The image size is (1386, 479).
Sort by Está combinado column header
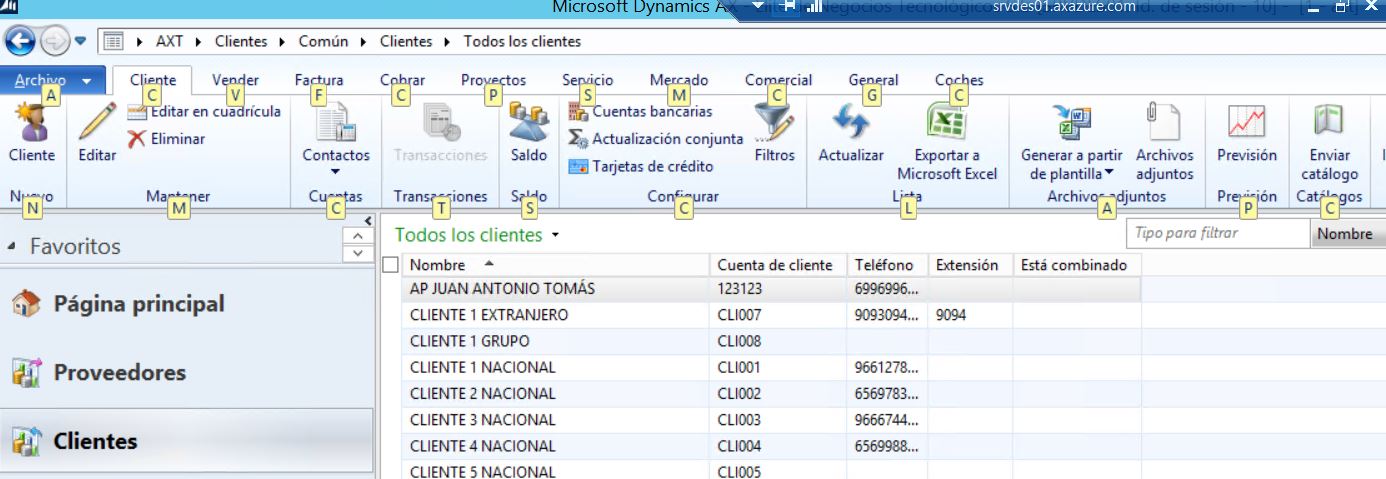click(x=1077, y=265)
